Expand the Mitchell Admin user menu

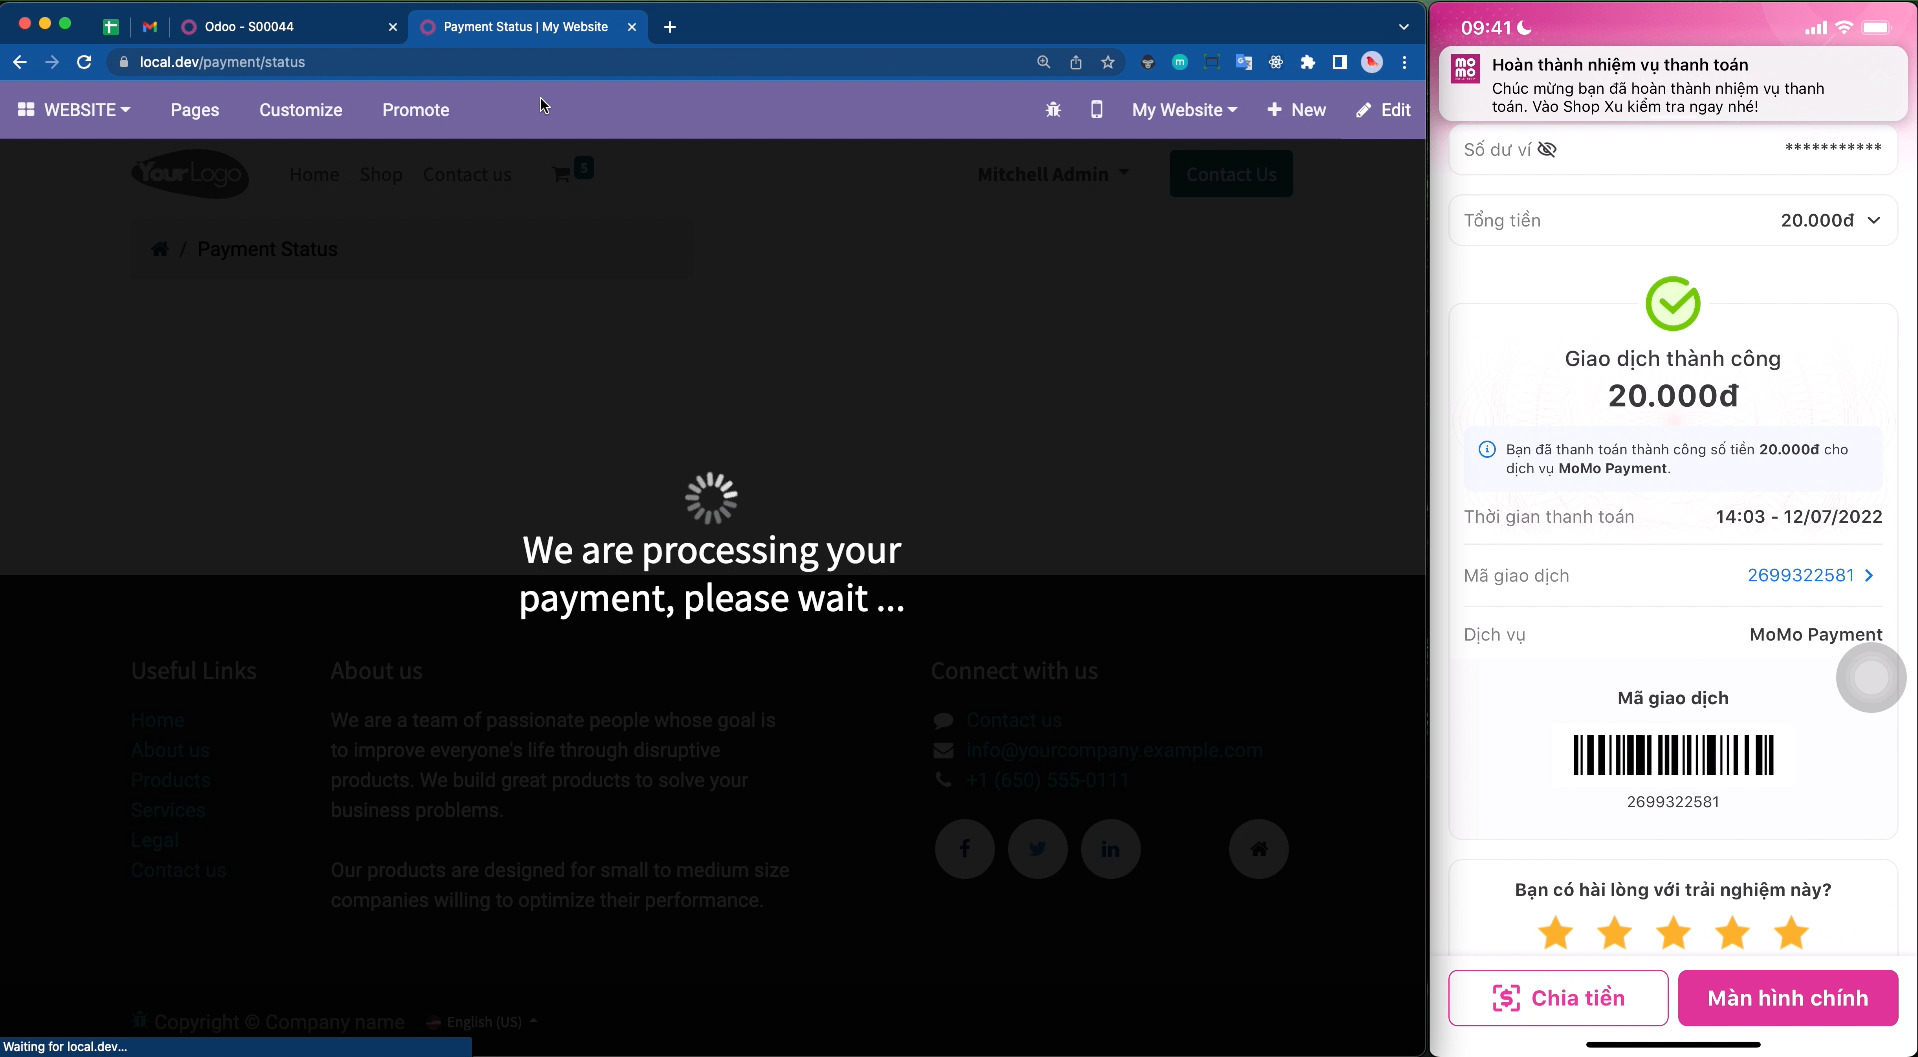(x=1053, y=174)
